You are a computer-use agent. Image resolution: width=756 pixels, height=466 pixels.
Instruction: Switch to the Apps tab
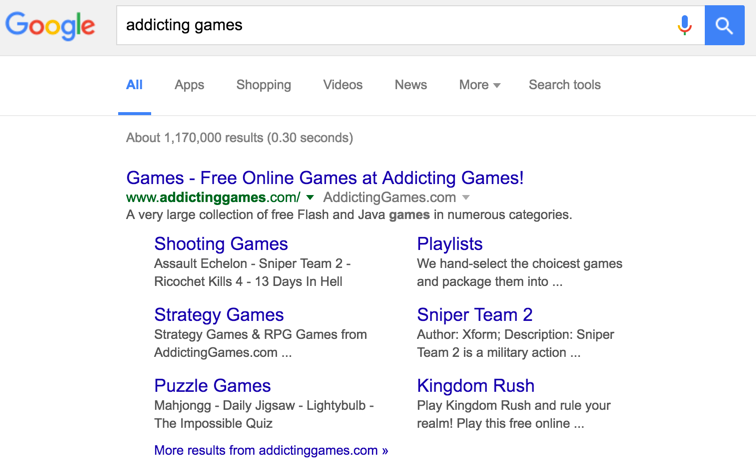click(189, 85)
